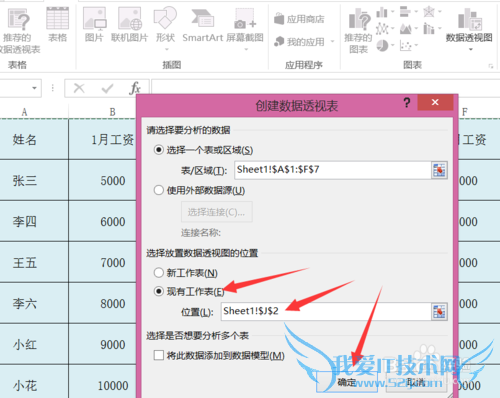This screenshot has height=398, width=500.
Task: Click the cell "李四"
Action: pyautogui.click(x=34, y=221)
